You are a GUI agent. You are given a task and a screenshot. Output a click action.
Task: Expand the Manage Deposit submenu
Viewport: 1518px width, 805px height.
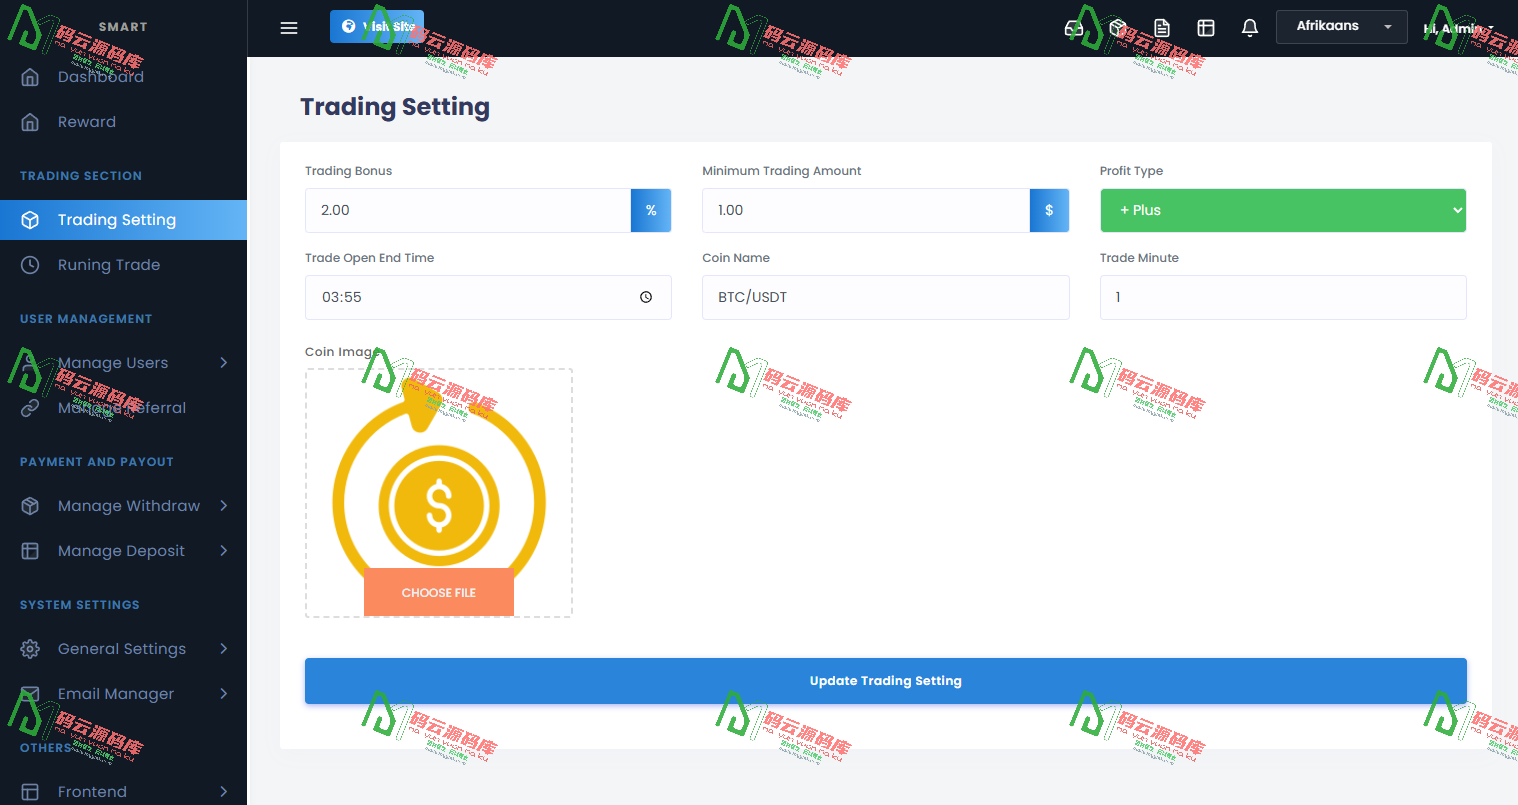(224, 551)
